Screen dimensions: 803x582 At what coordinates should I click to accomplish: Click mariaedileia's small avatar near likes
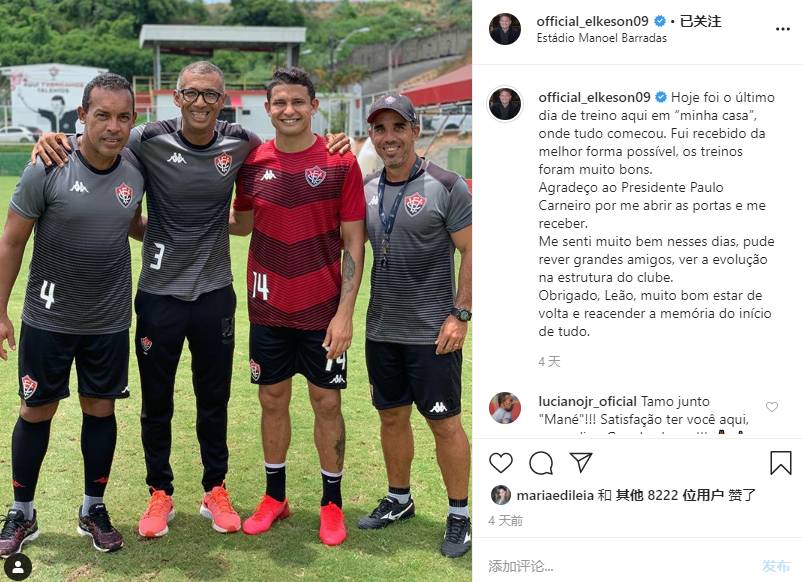point(501,495)
